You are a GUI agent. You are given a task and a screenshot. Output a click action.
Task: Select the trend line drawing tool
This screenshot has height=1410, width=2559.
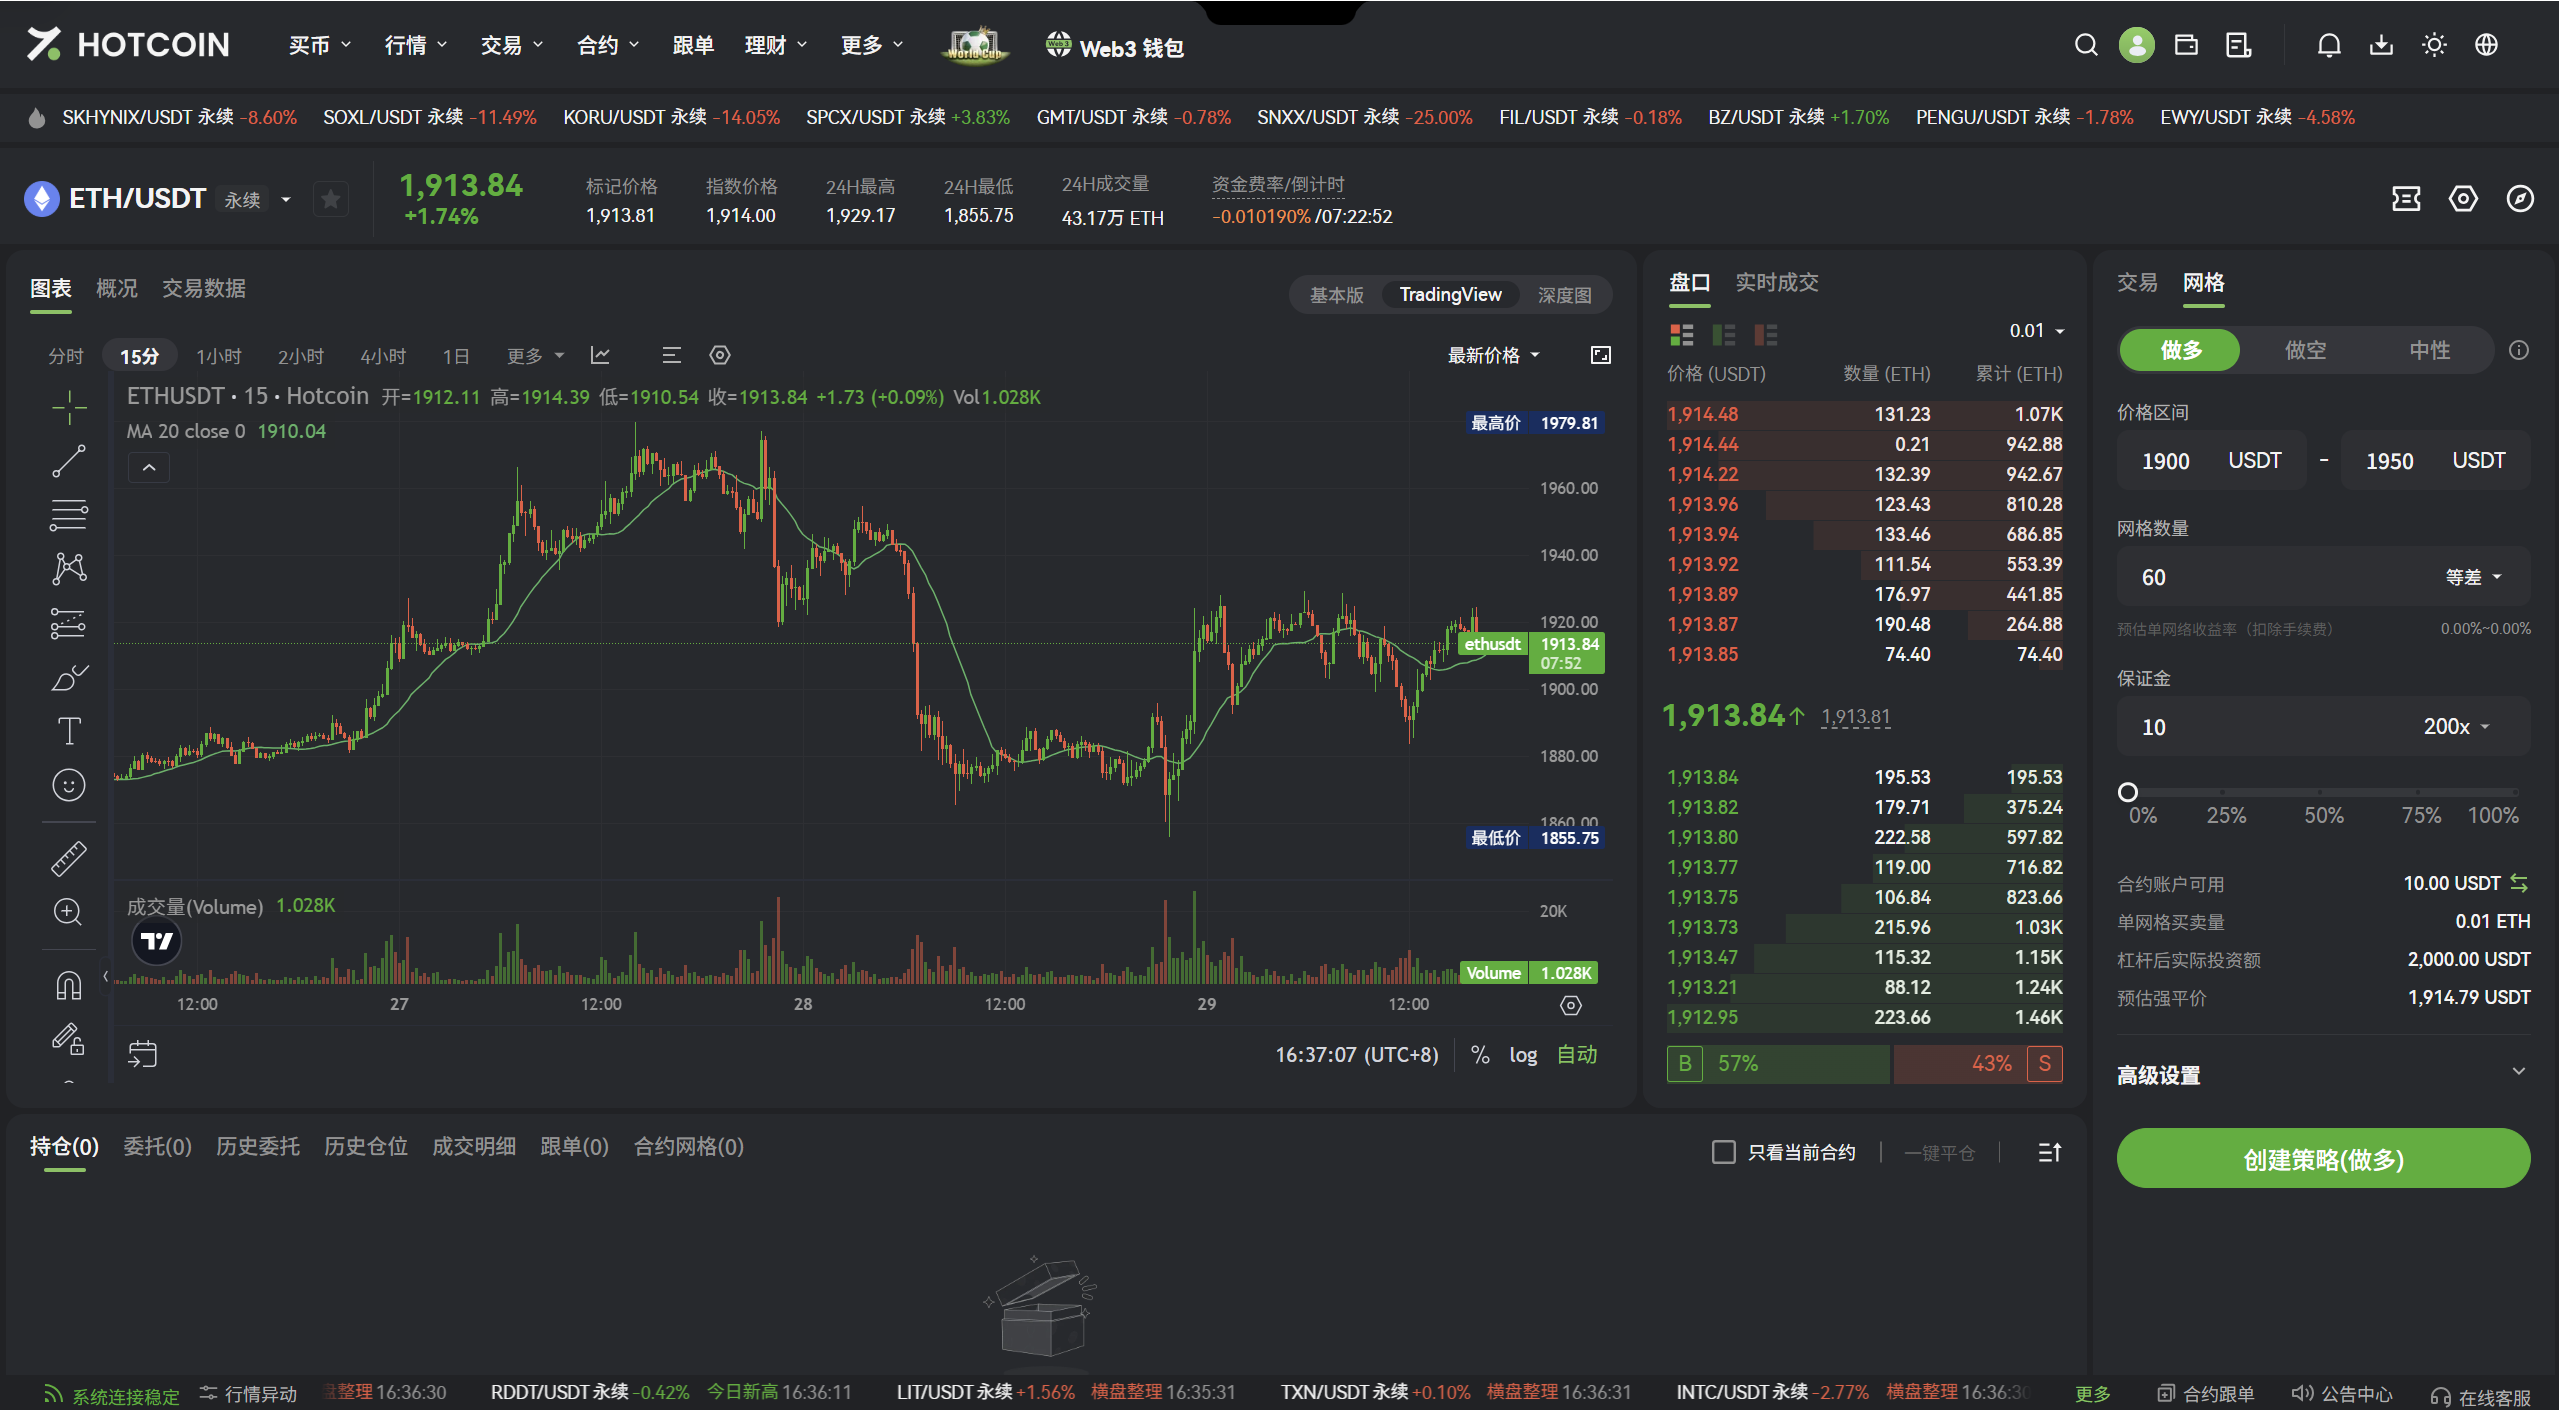(69, 461)
